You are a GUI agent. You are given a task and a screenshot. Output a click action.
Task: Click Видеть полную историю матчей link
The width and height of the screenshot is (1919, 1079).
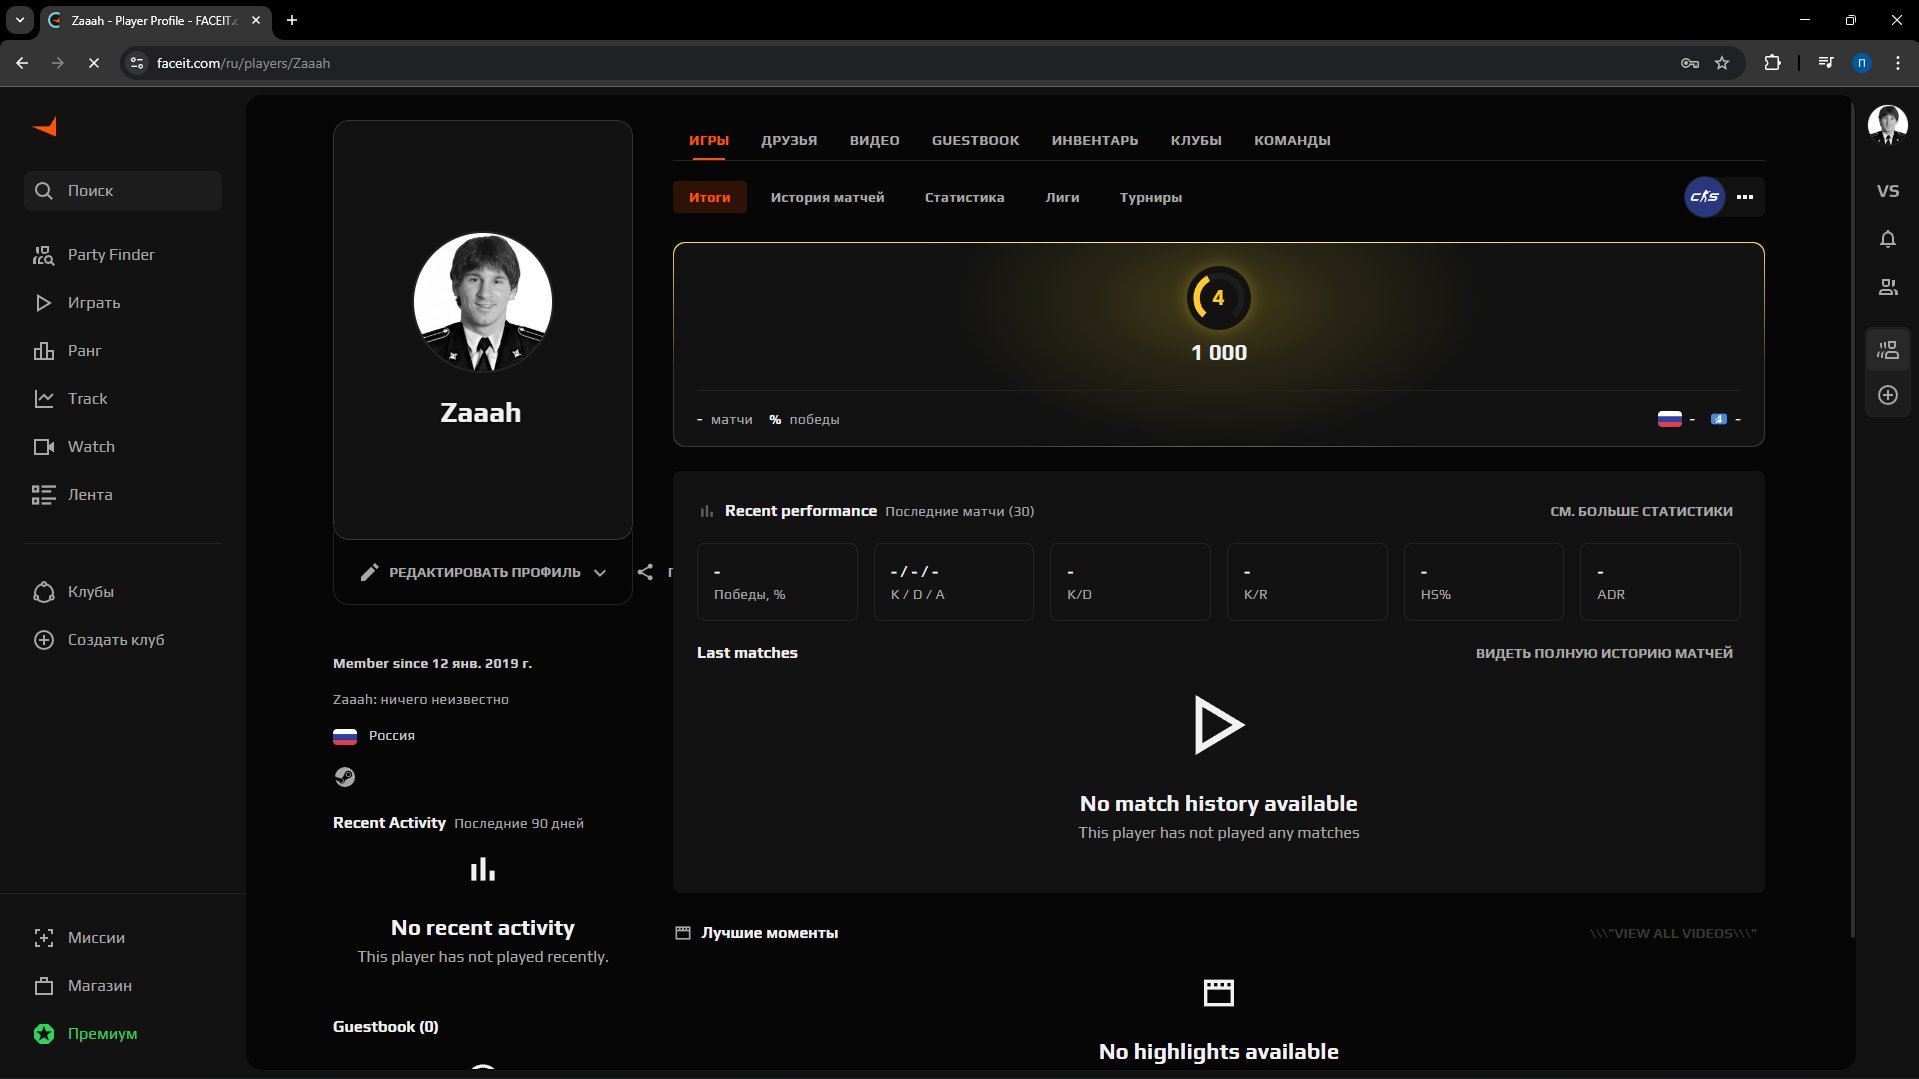pos(1603,653)
